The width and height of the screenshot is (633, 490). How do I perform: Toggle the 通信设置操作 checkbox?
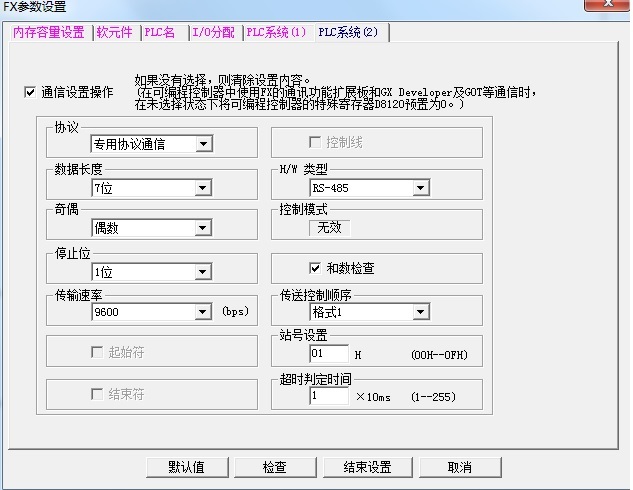(x=30, y=92)
